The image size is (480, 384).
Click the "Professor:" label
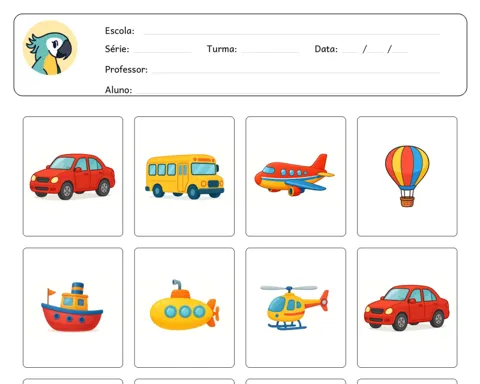point(126,69)
